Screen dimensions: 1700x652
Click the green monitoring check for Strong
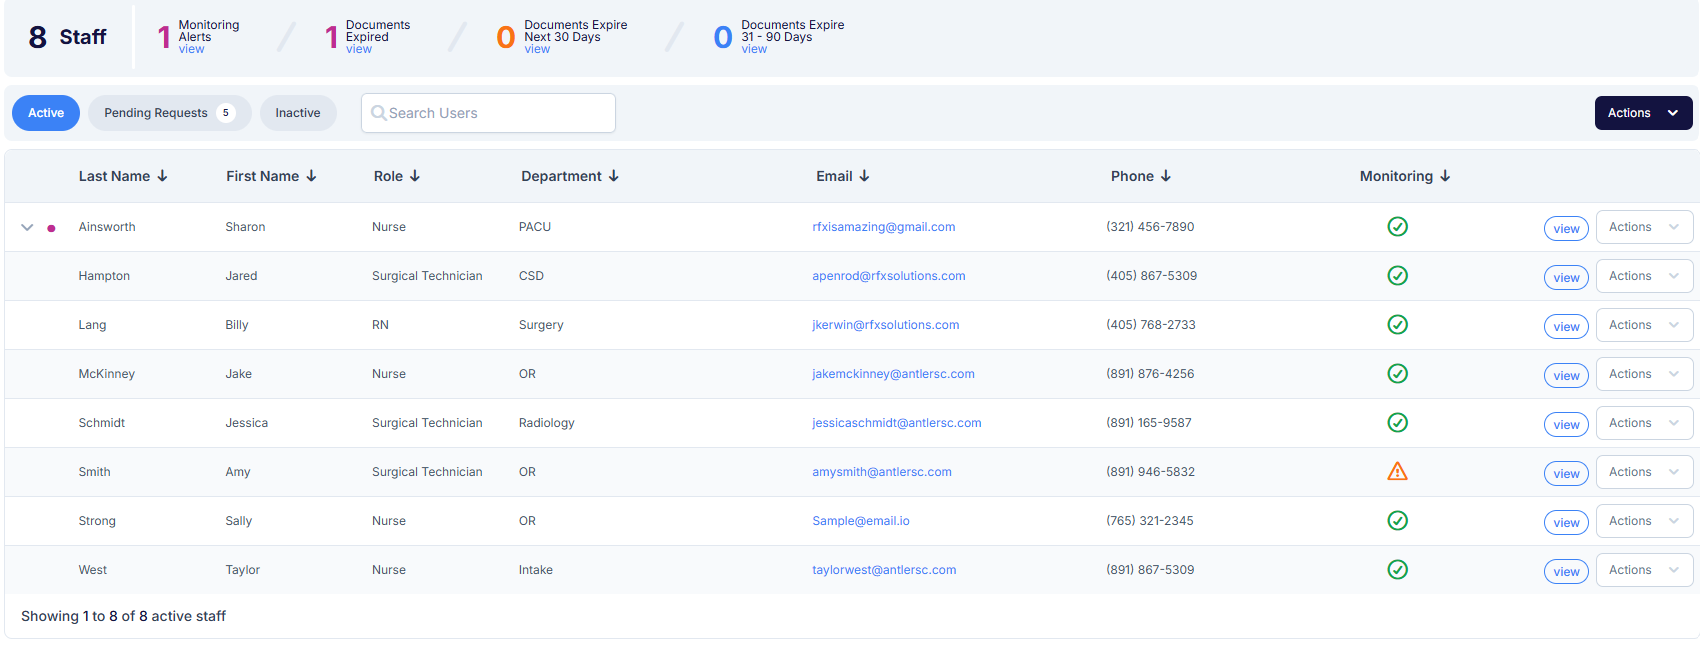click(1398, 521)
